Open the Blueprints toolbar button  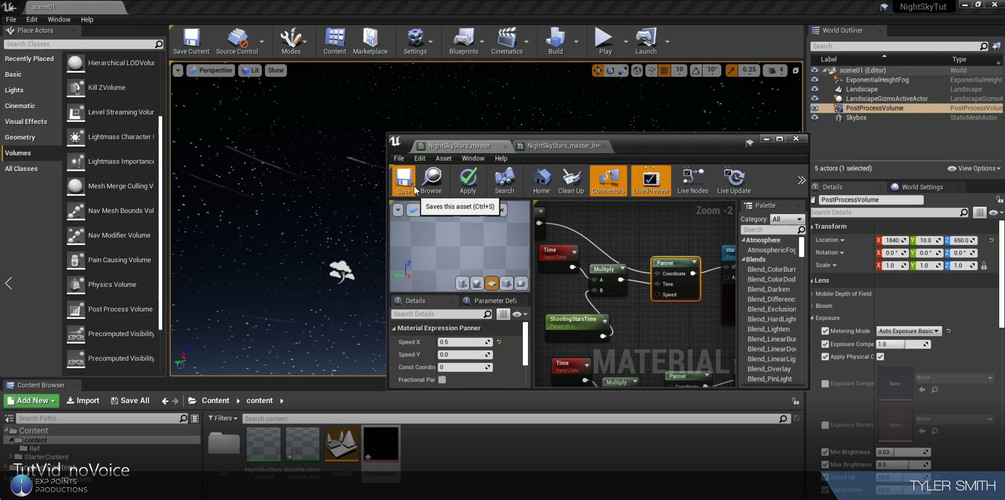tap(463, 42)
